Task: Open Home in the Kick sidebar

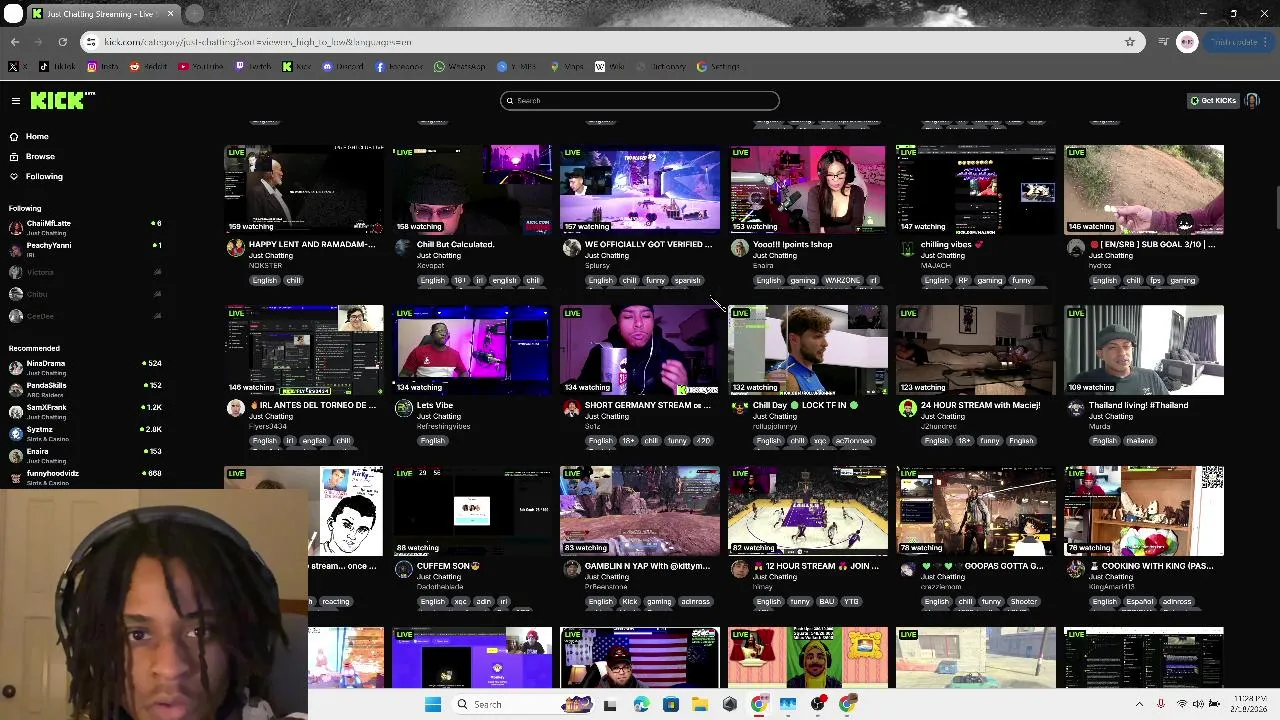Action: tap(37, 136)
